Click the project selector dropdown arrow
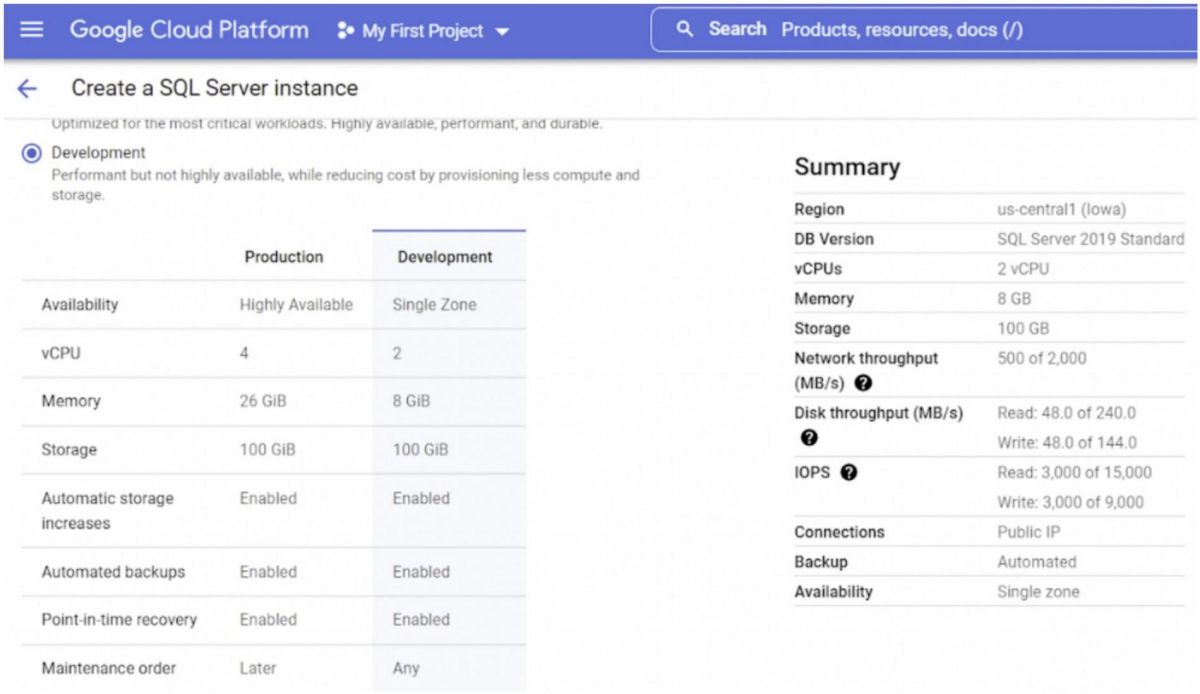The image size is (1200, 694). pos(502,31)
